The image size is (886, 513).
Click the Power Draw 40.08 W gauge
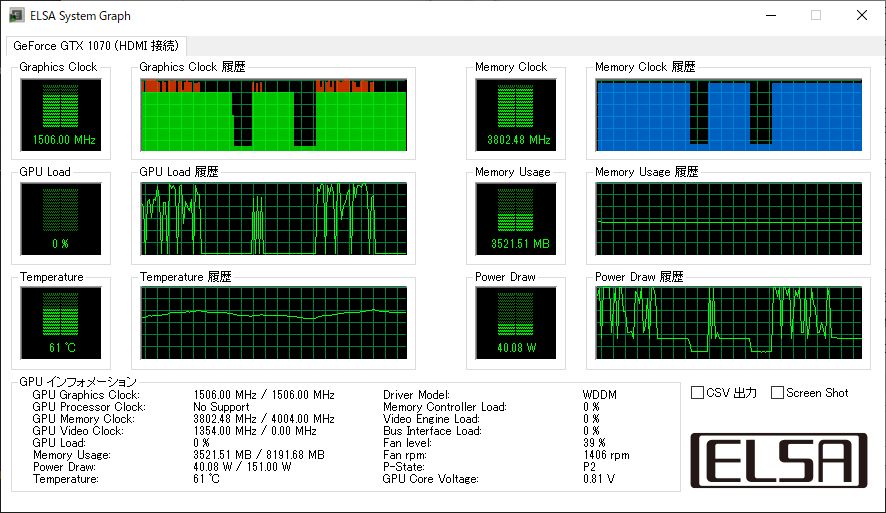pos(516,323)
